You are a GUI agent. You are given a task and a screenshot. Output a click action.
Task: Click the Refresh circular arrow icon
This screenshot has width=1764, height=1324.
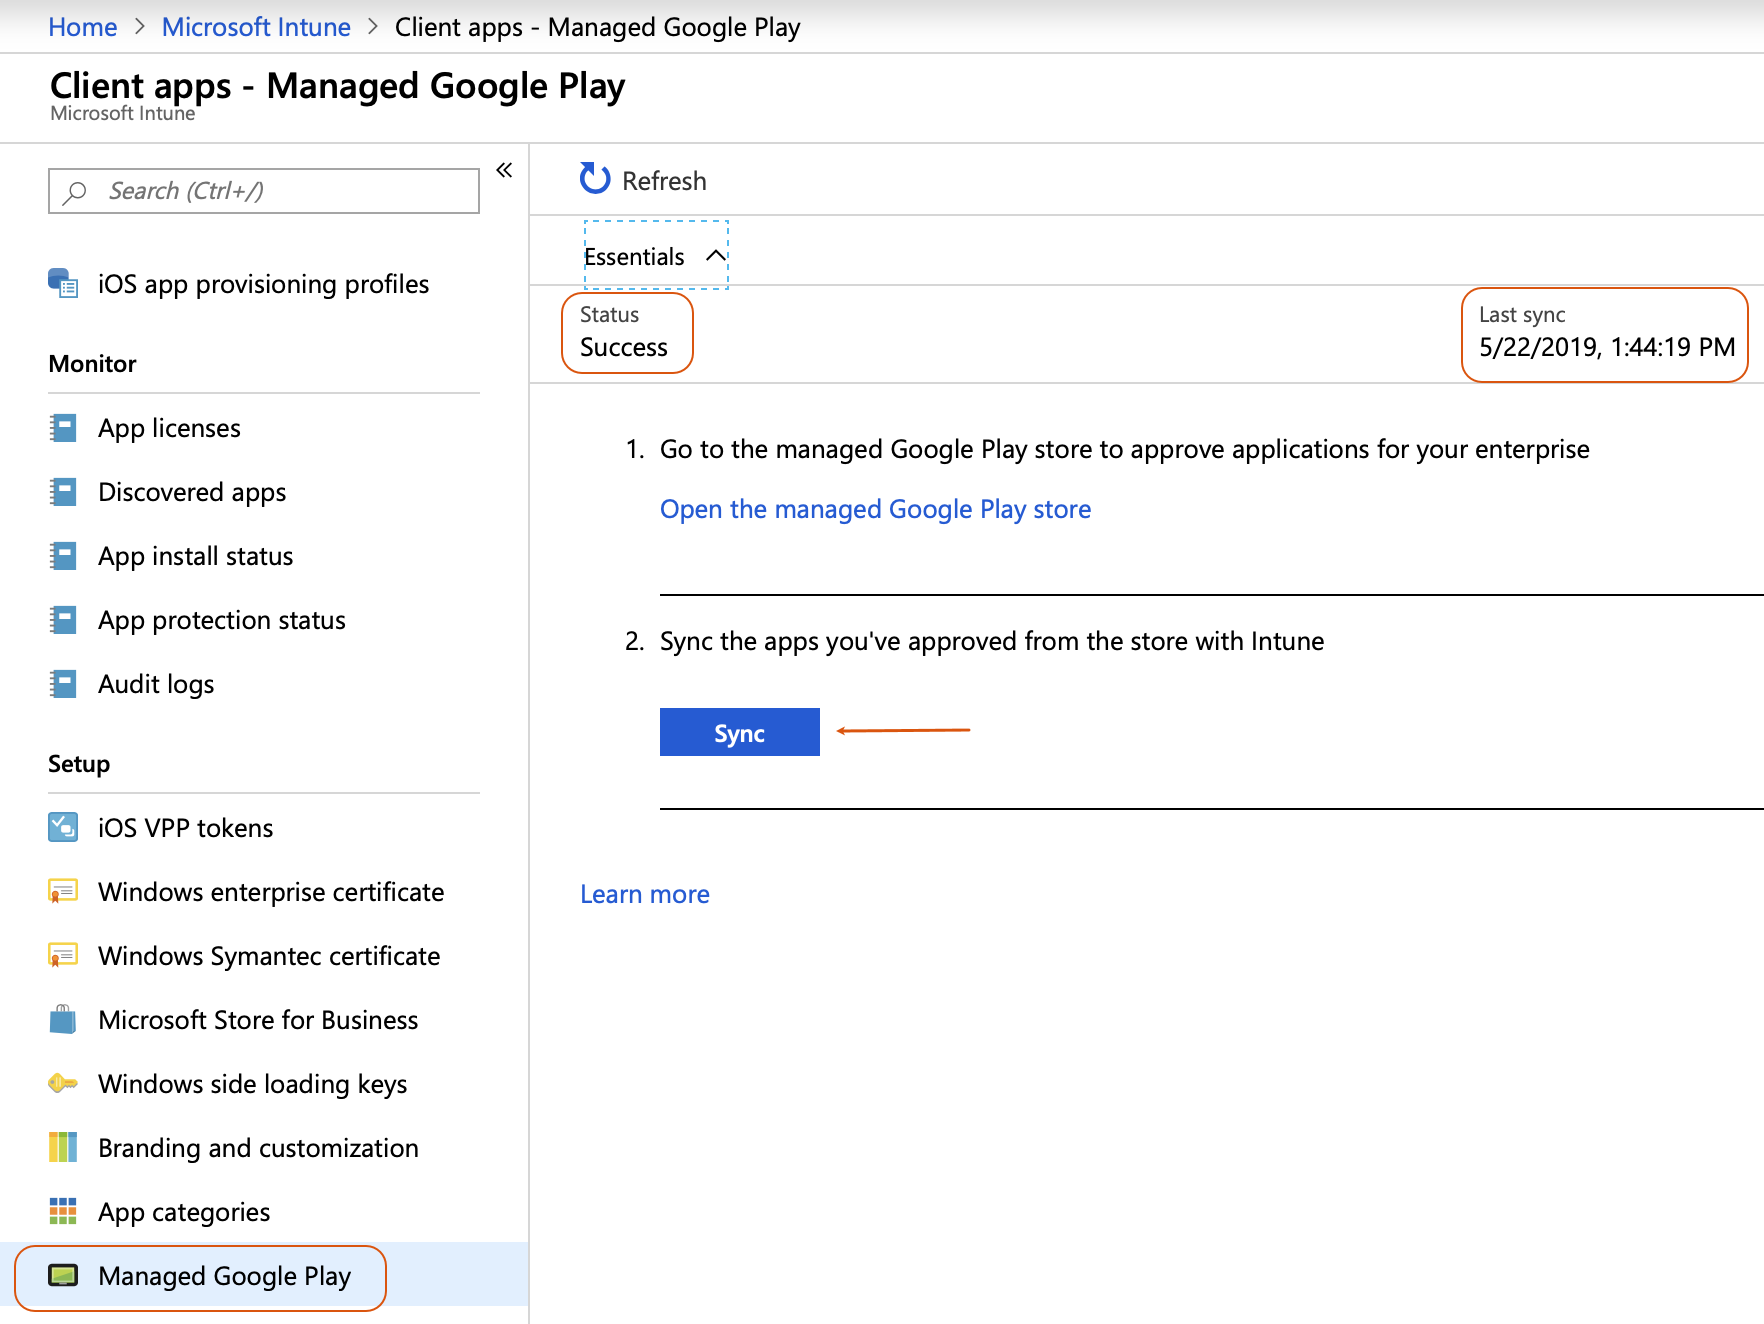coord(595,179)
